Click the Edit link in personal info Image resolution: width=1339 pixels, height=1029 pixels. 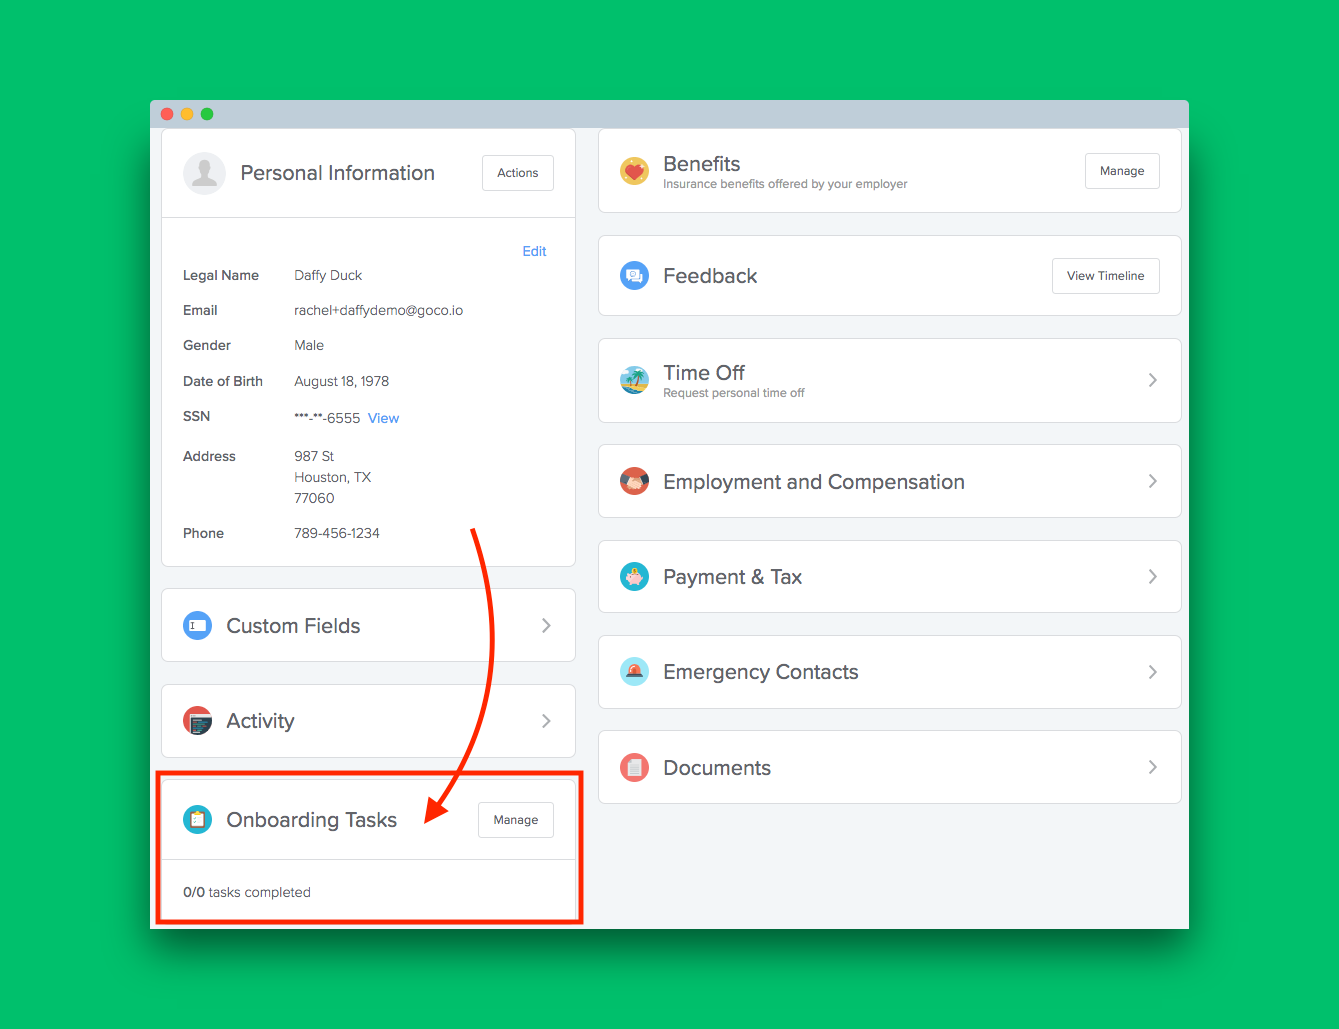point(534,251)
